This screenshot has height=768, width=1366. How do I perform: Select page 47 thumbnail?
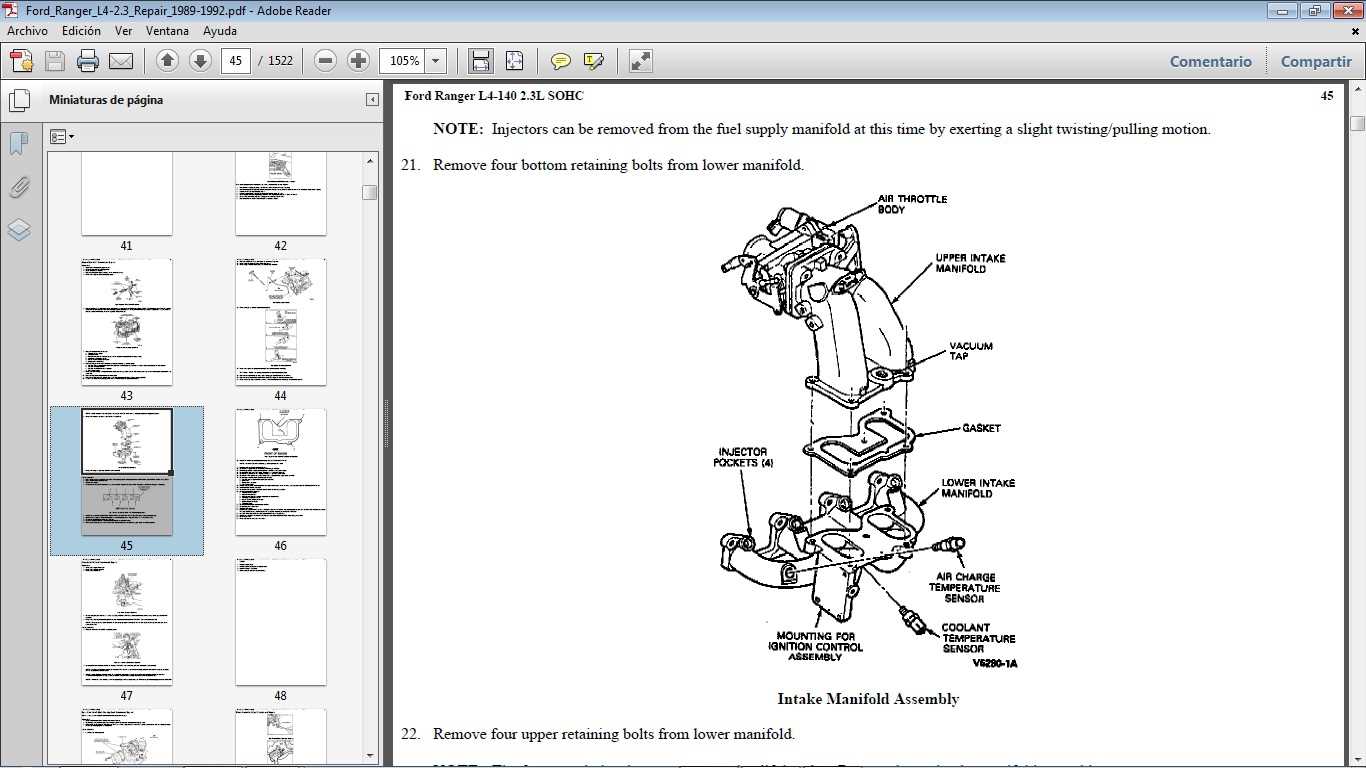[x=126, y=622]
